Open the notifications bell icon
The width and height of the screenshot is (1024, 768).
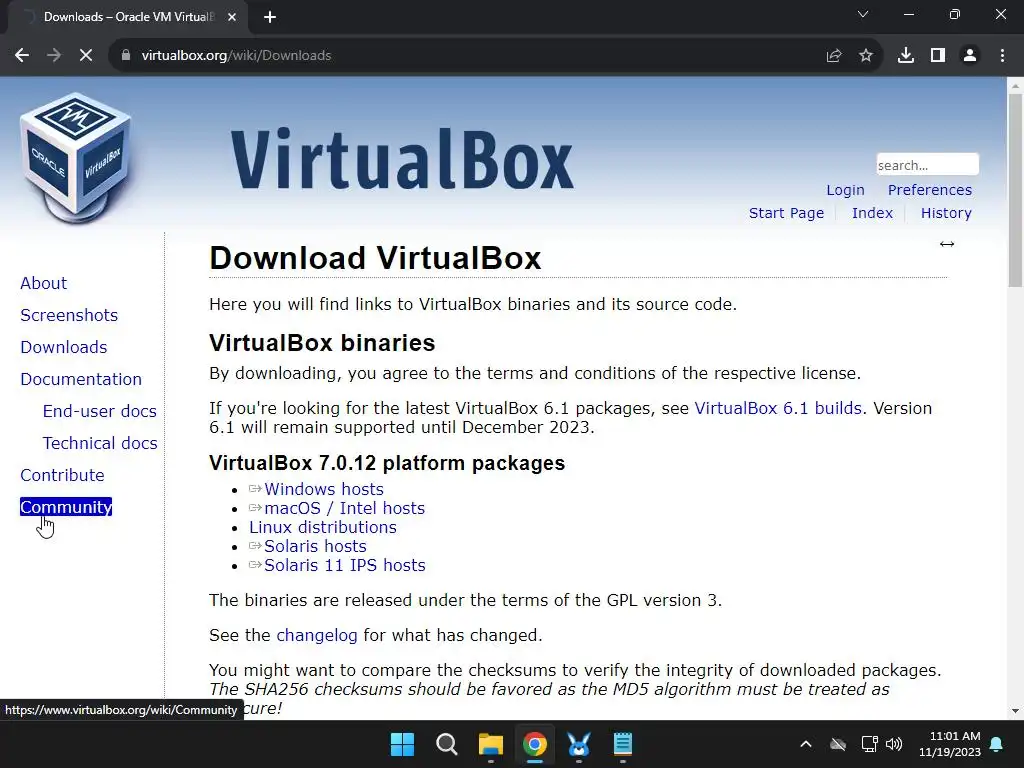pyautogui.click(x=997, y=744)
